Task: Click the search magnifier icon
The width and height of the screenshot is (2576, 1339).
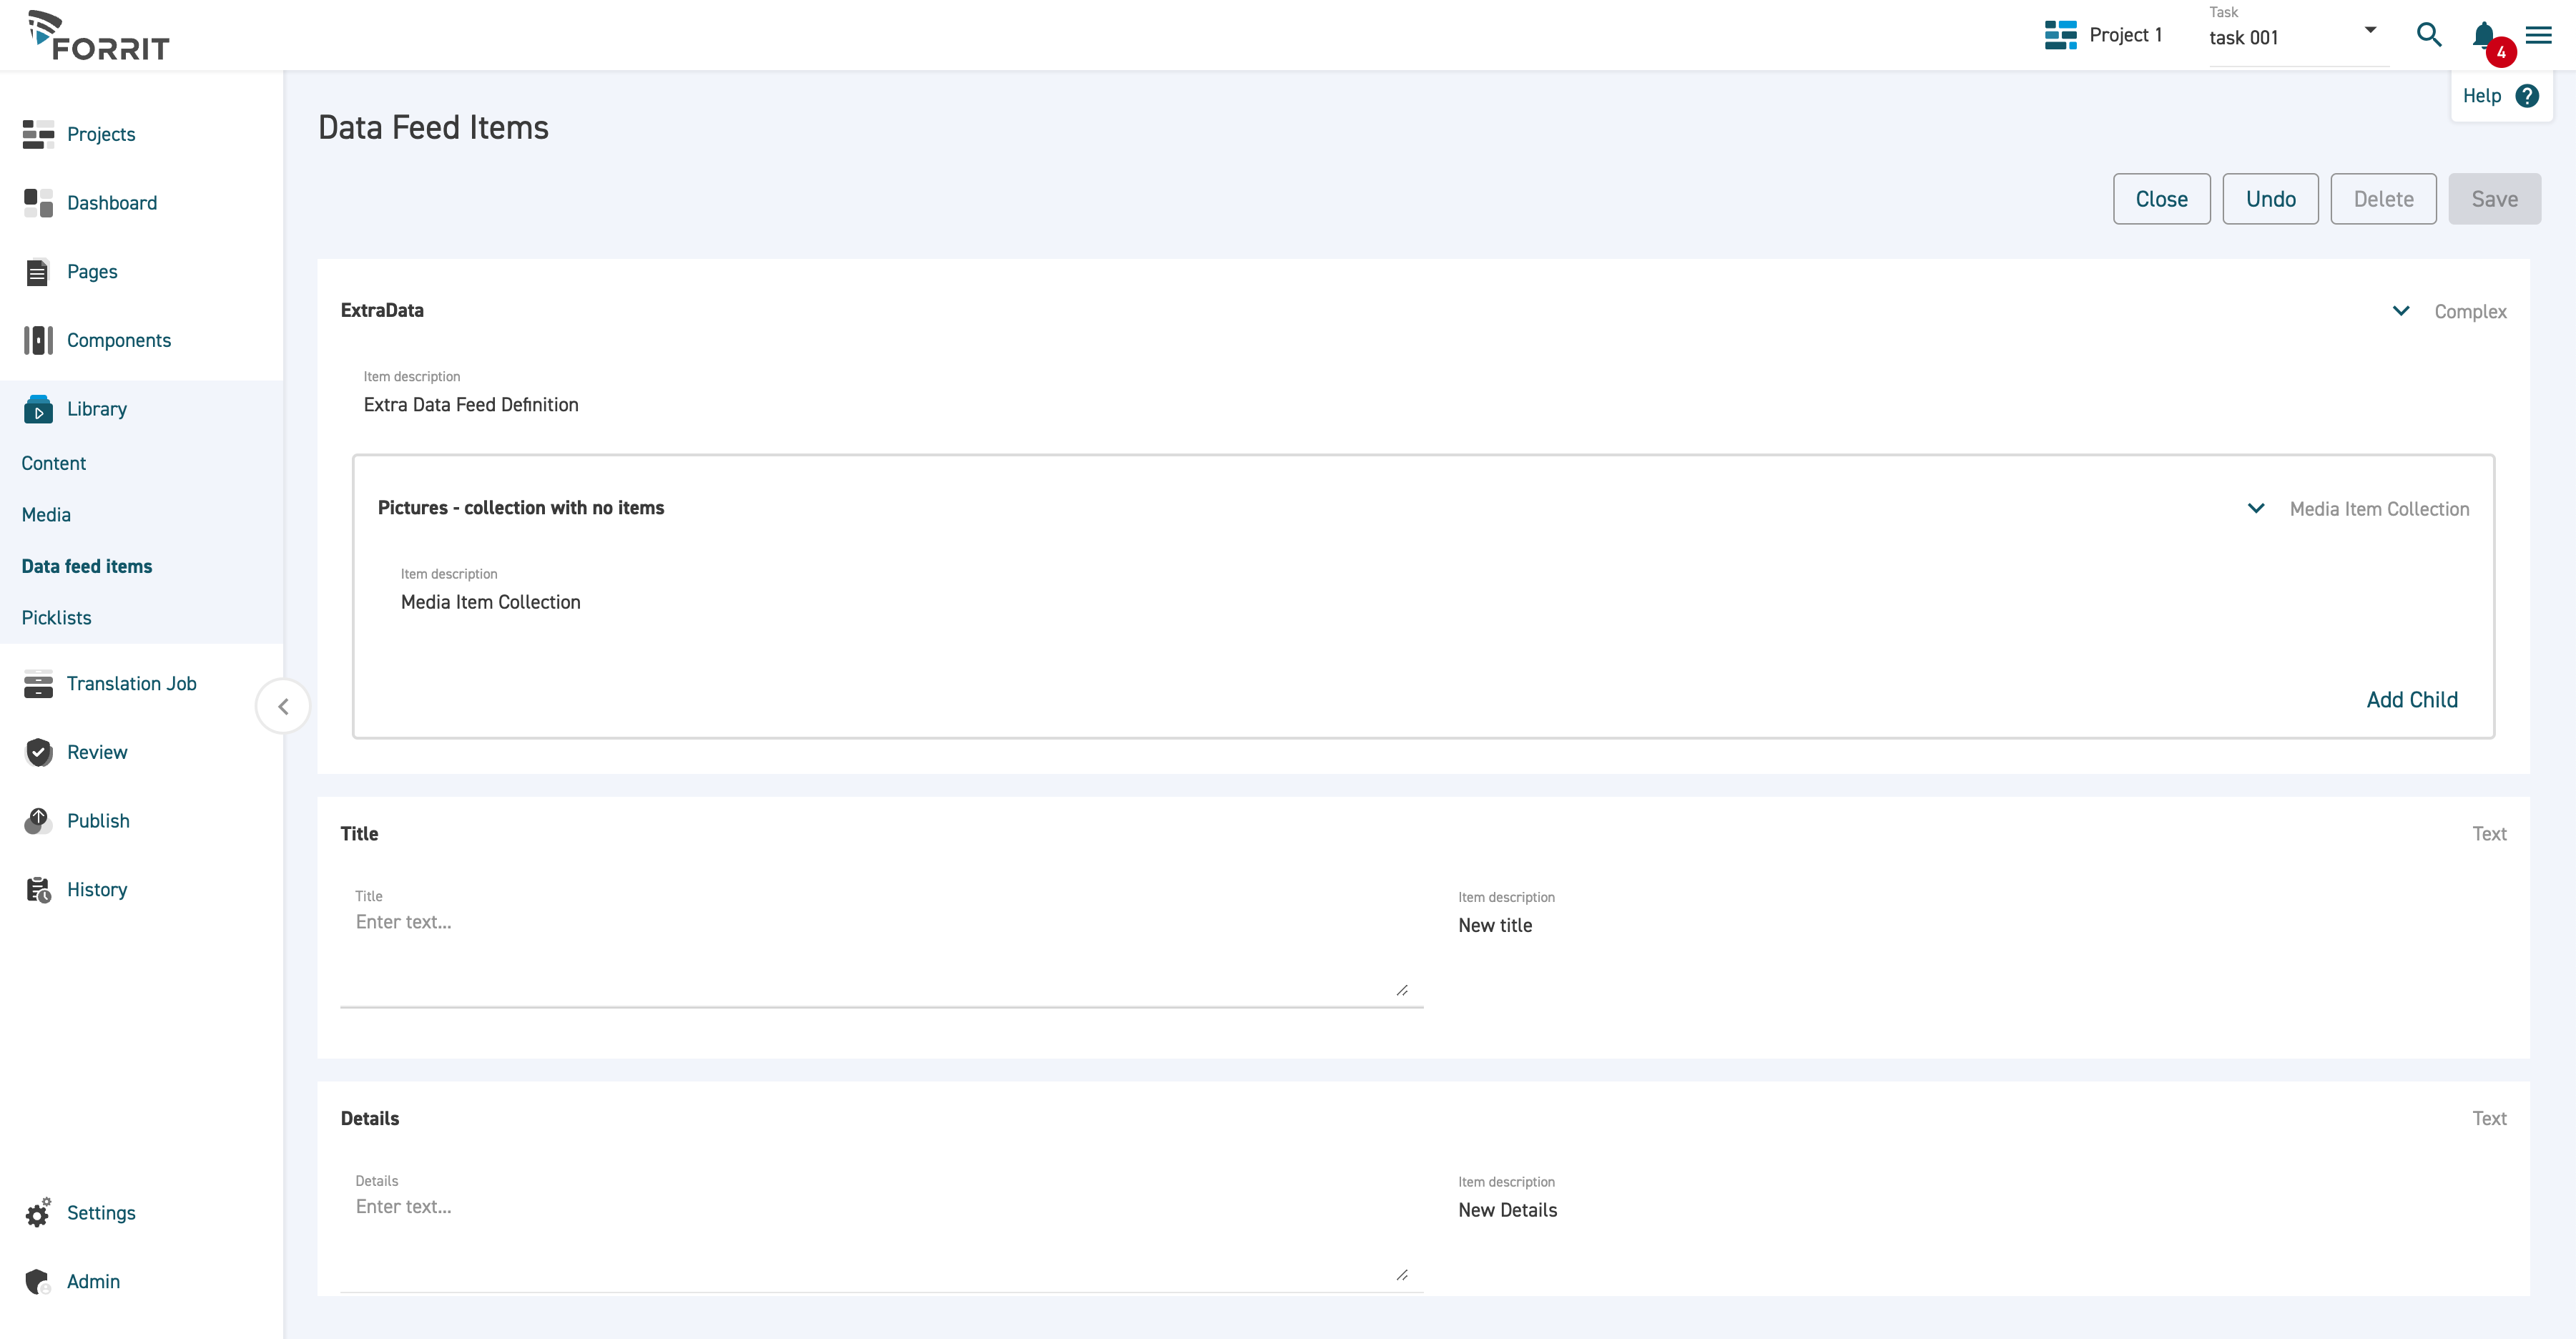Action: (x=2428, y=35)
